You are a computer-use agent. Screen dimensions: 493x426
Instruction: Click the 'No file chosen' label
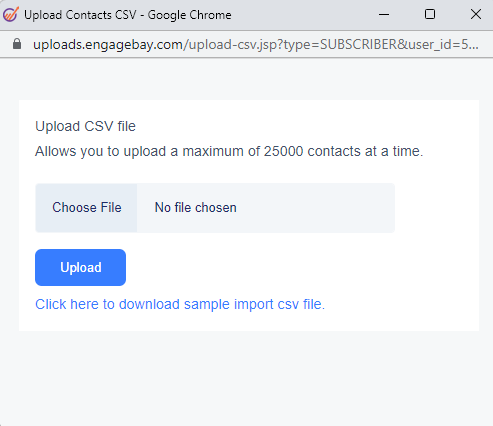point(196,208)
